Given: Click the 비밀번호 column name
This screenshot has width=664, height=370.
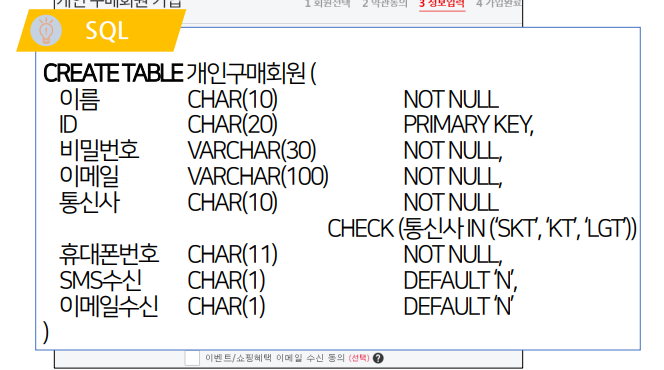Looking at the screenshot, I should tap(99, 150).
